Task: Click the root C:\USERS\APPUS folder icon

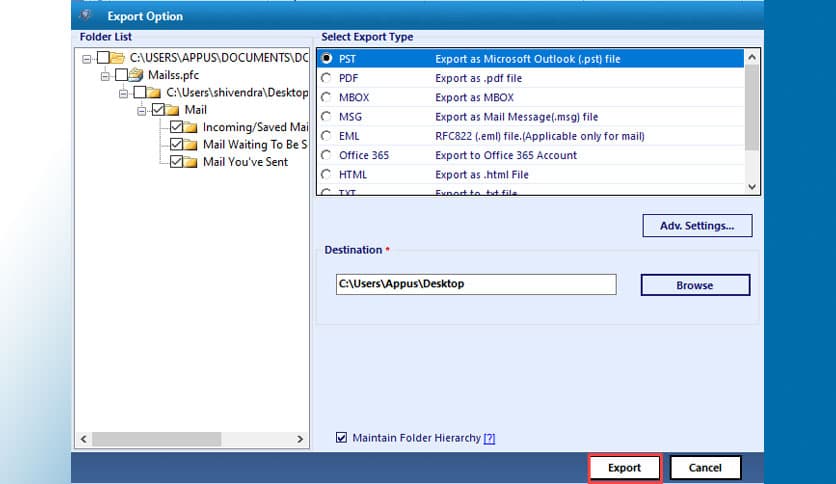Action: (117, 58)
